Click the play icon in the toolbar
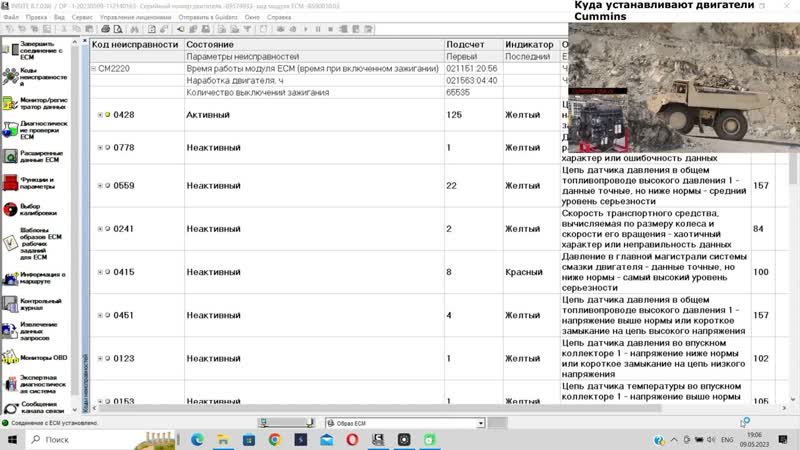The image size is (800, 450). [306, 29]
